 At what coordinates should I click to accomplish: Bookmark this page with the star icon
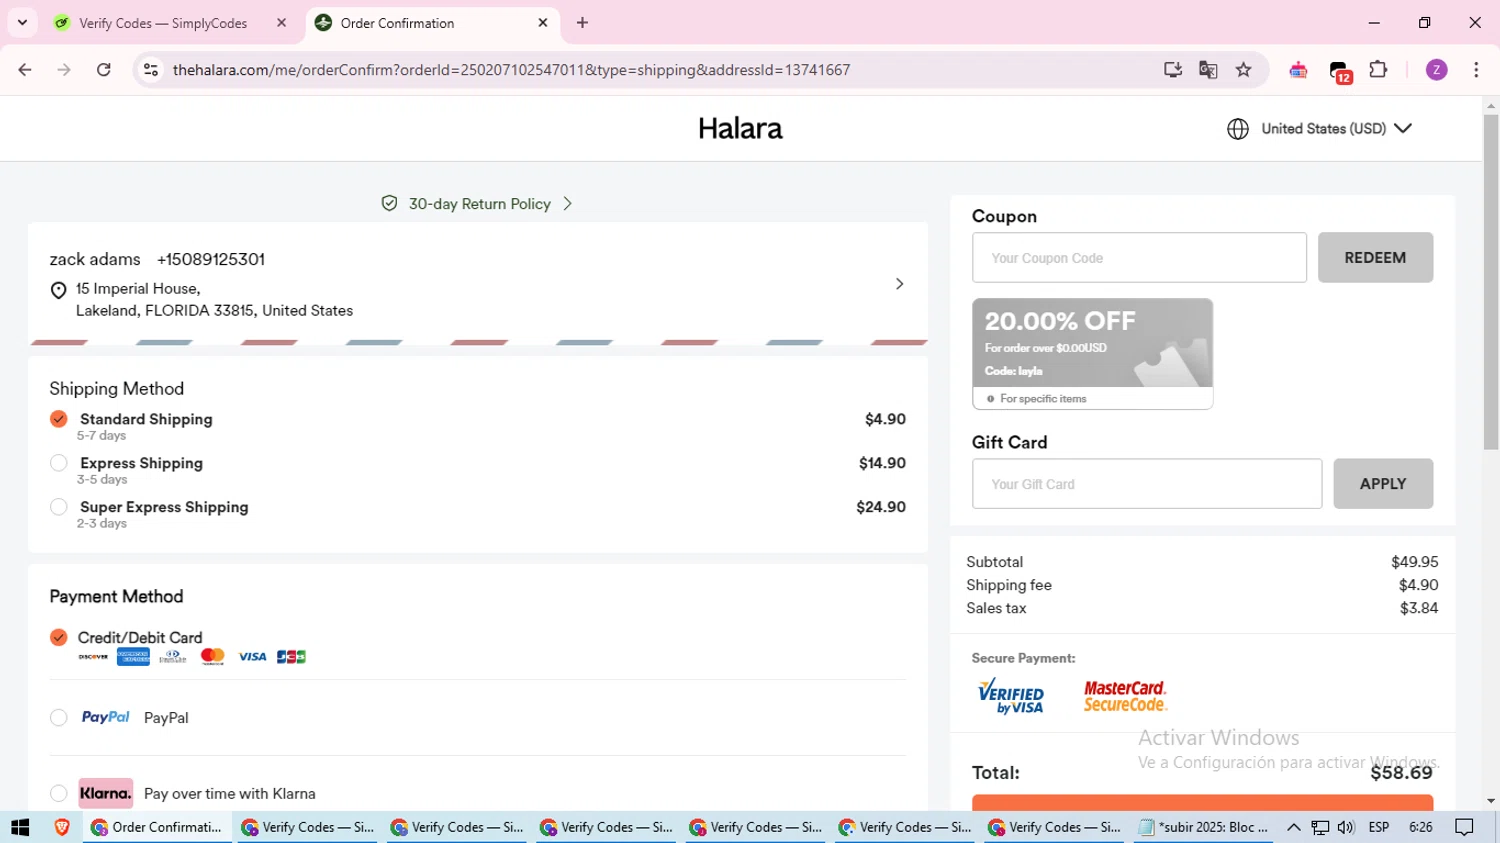[1244, 70]
